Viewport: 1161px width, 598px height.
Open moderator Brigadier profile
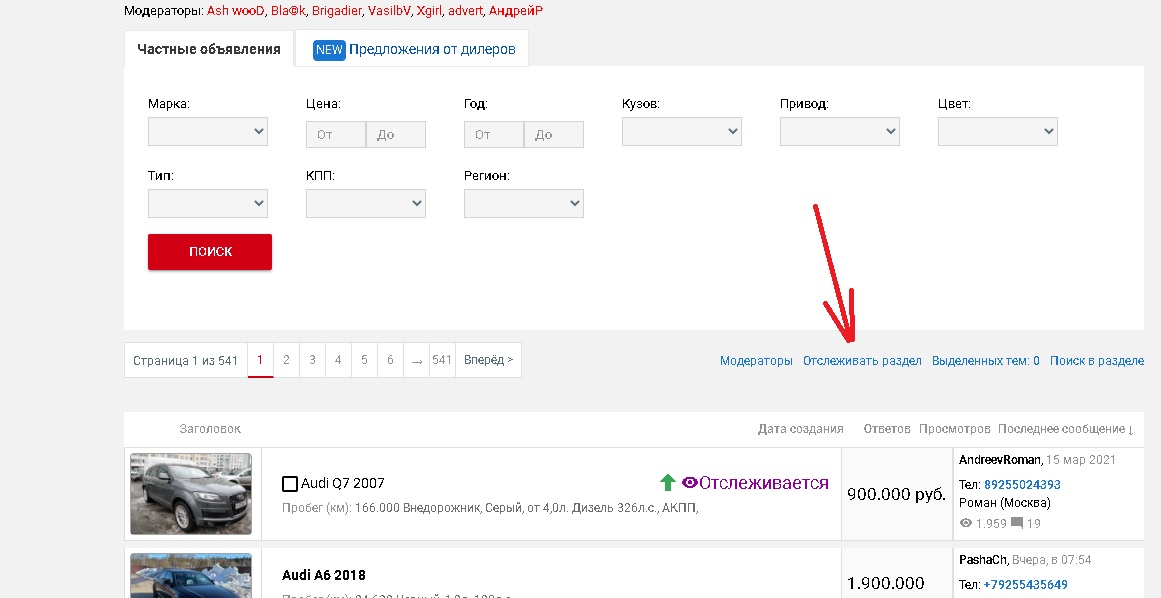coord(336,11)
